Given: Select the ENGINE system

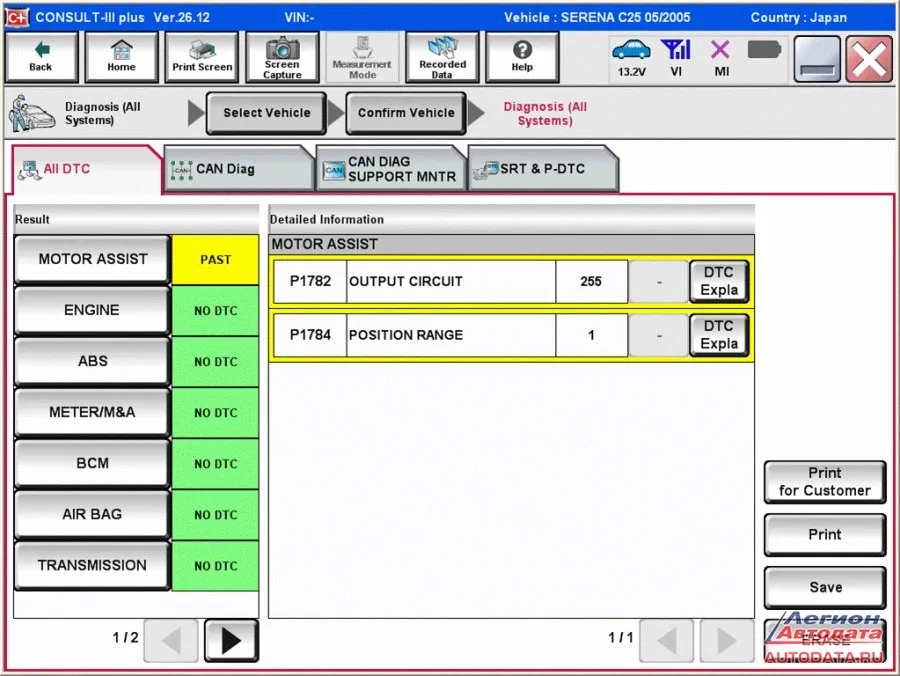Looking at the screenshot, I should click(92, 310).
